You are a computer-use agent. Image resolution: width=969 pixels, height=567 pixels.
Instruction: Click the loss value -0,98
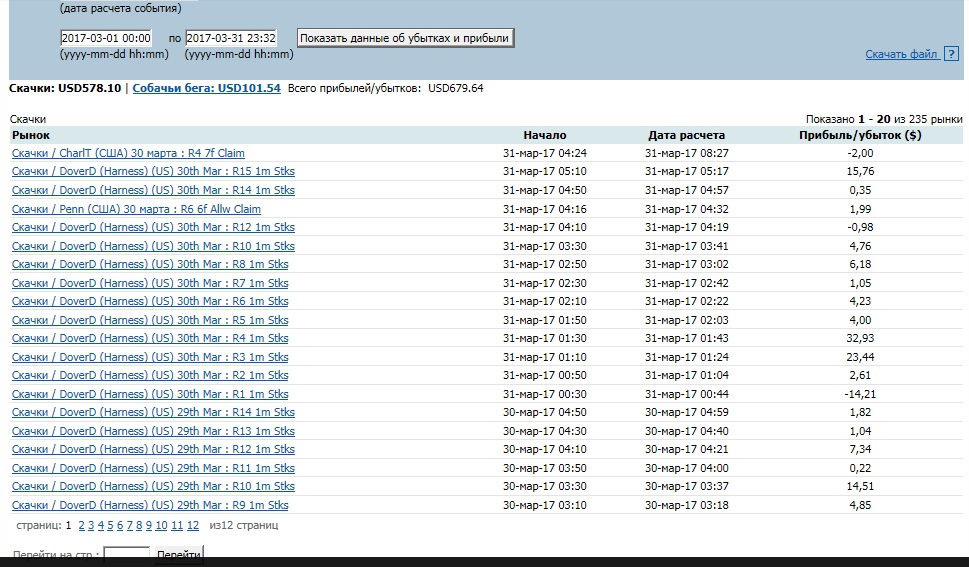[x=860, y=227]
